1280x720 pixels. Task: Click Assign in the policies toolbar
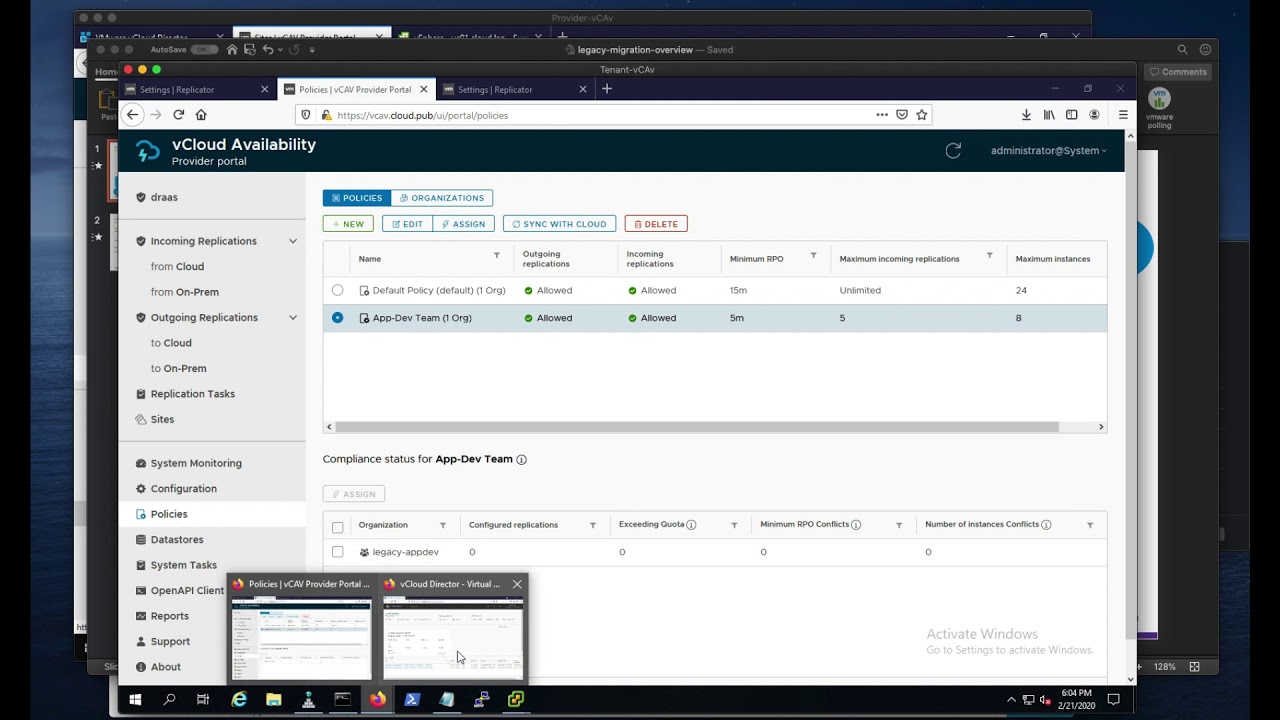pos(464,224)
